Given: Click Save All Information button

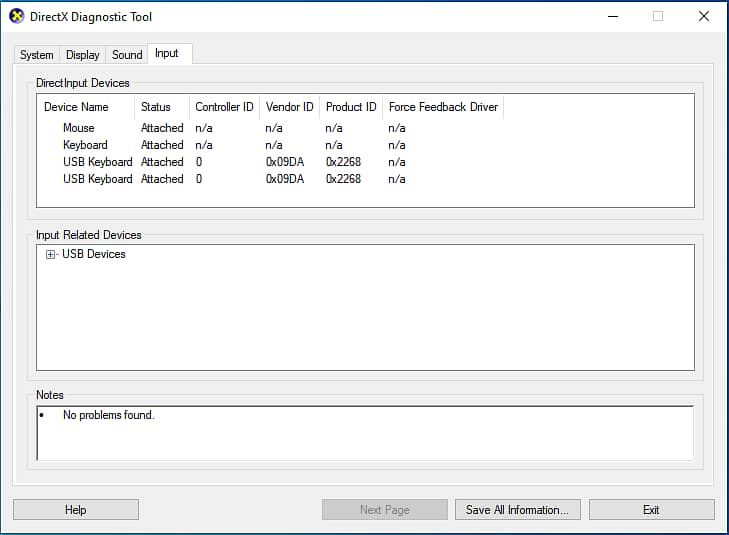Looking at the screenshot, I should coord(517,510).
